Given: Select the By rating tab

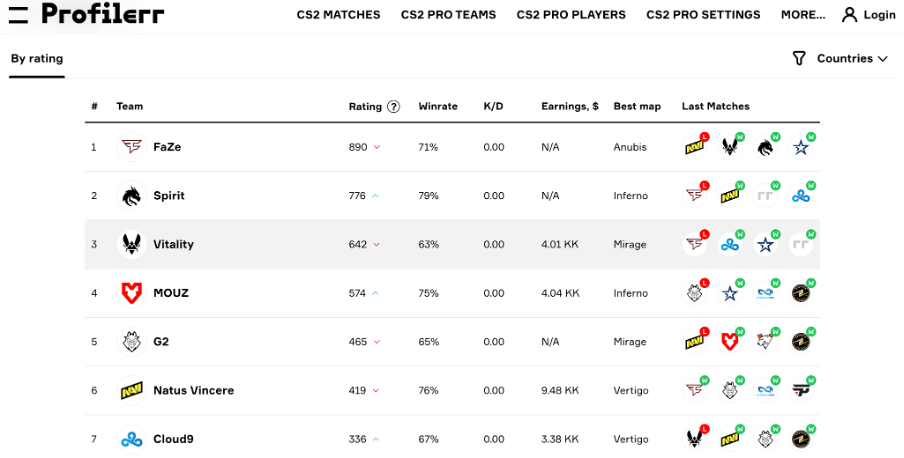Looking at the screenshot, I should coord(37,59).
